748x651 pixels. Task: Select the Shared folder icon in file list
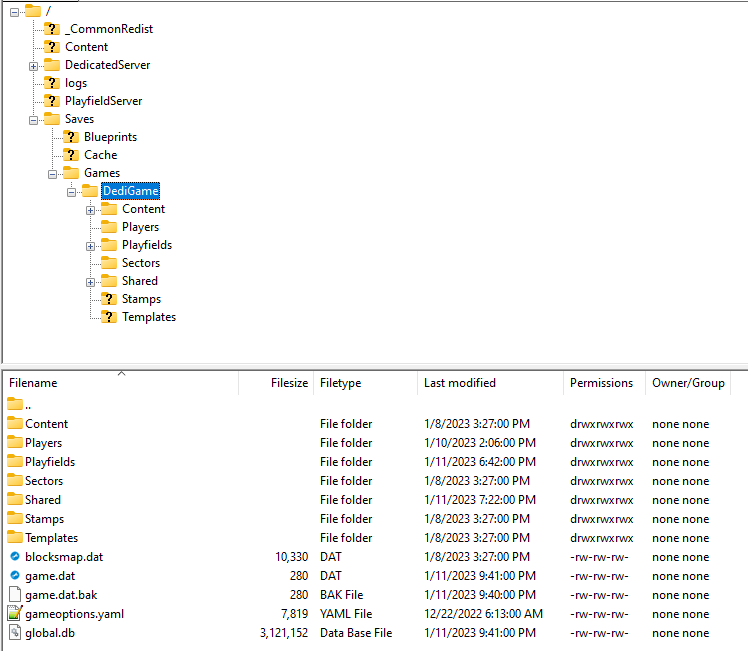point(15,499)
